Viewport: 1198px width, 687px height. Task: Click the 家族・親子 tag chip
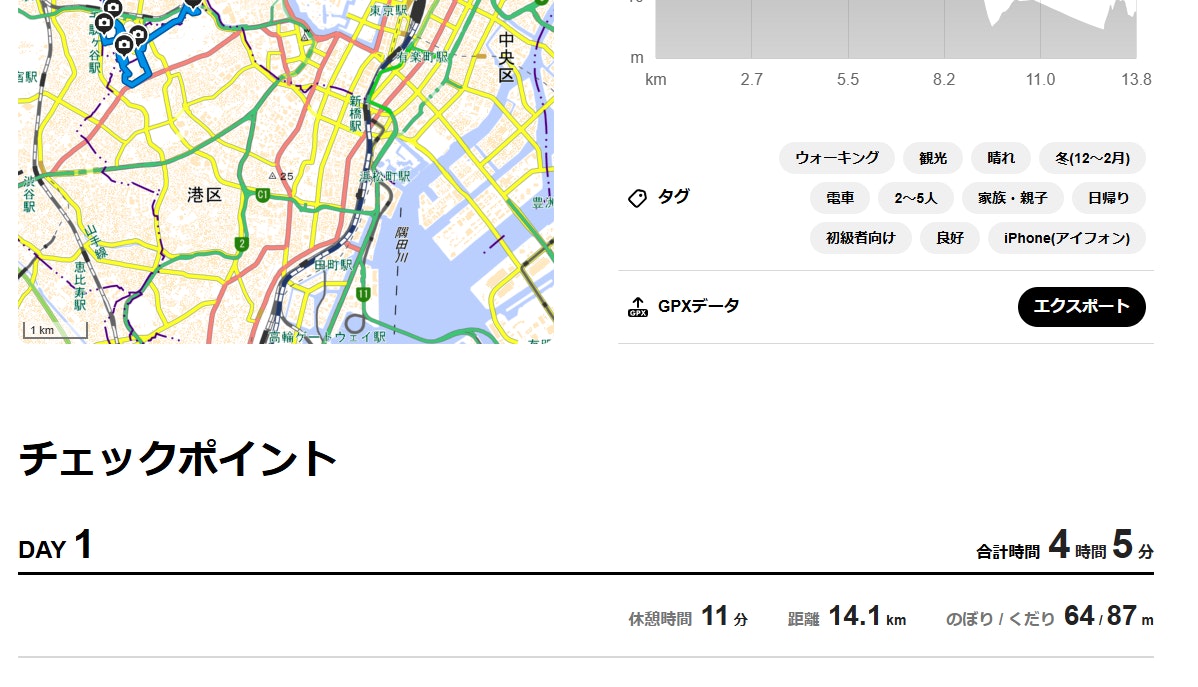[x=1012, y=198]
